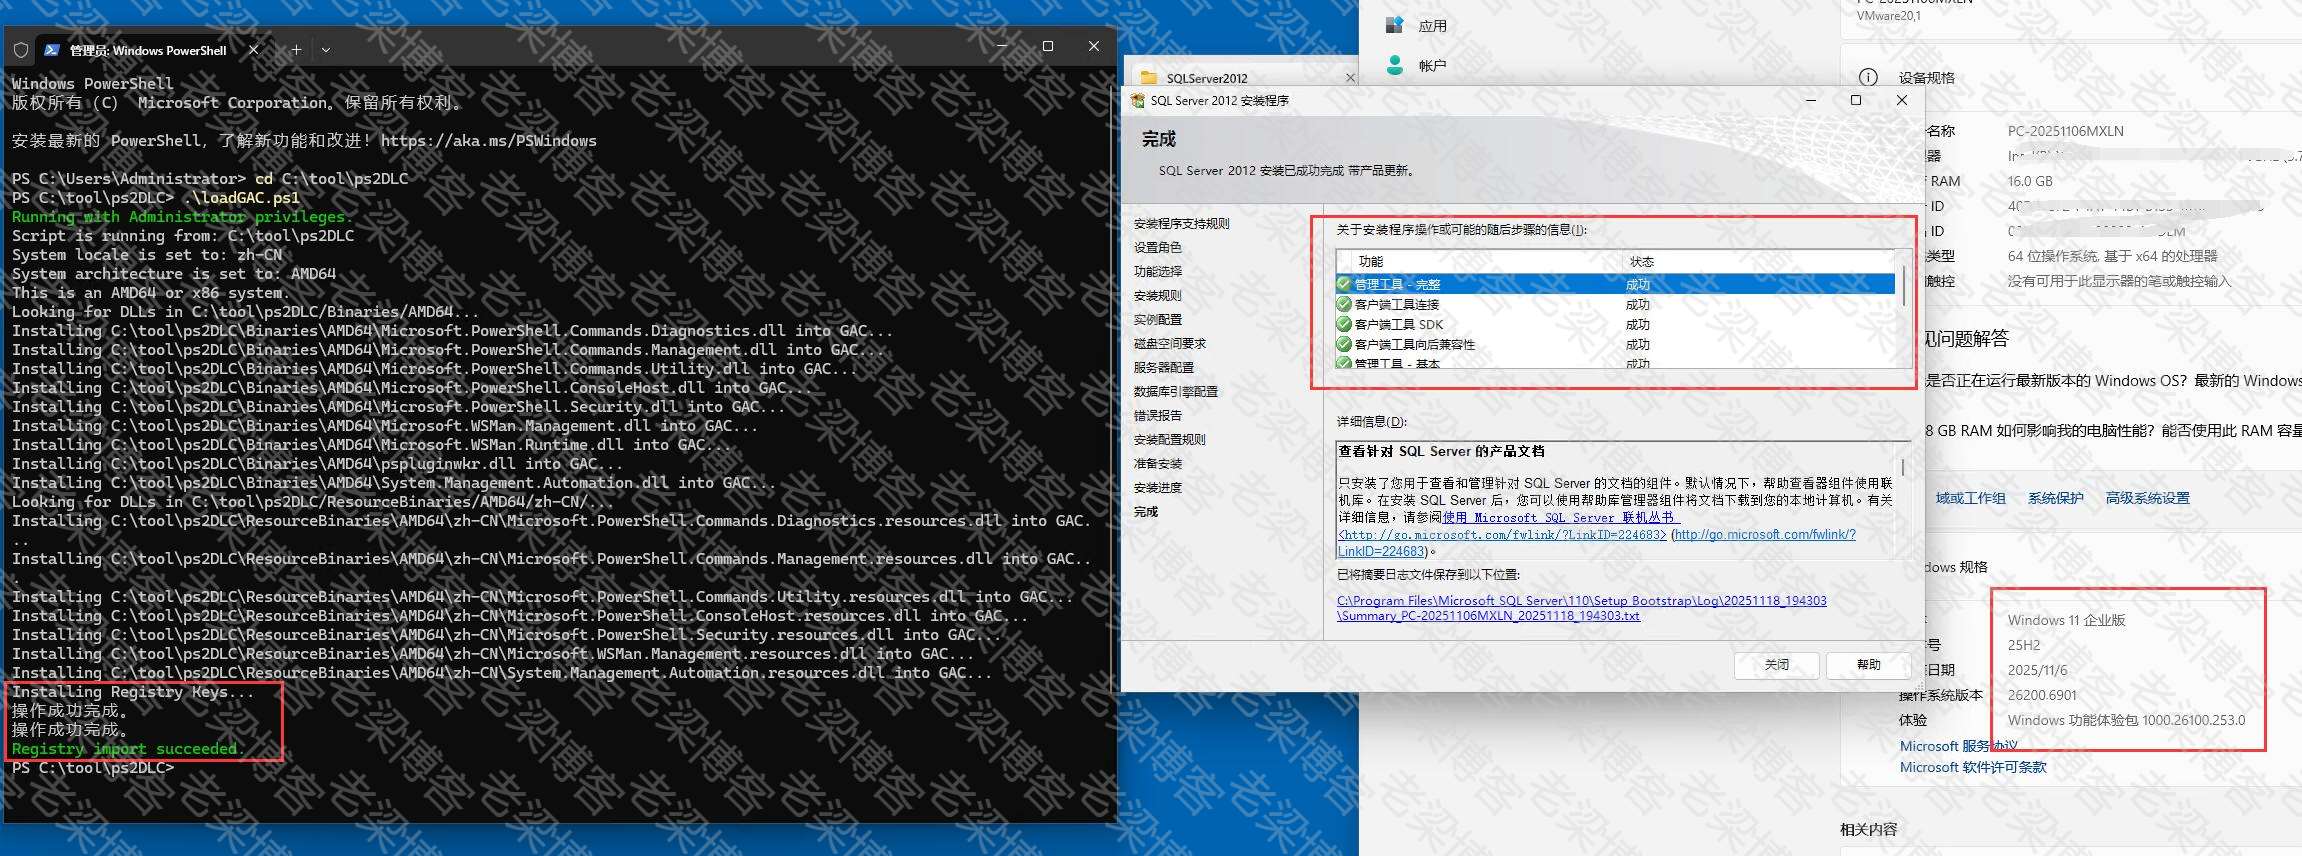The width and height of the screenshot is (2302, 856).
Task: Open the Summary log file path link
Action: (1581, 608)
